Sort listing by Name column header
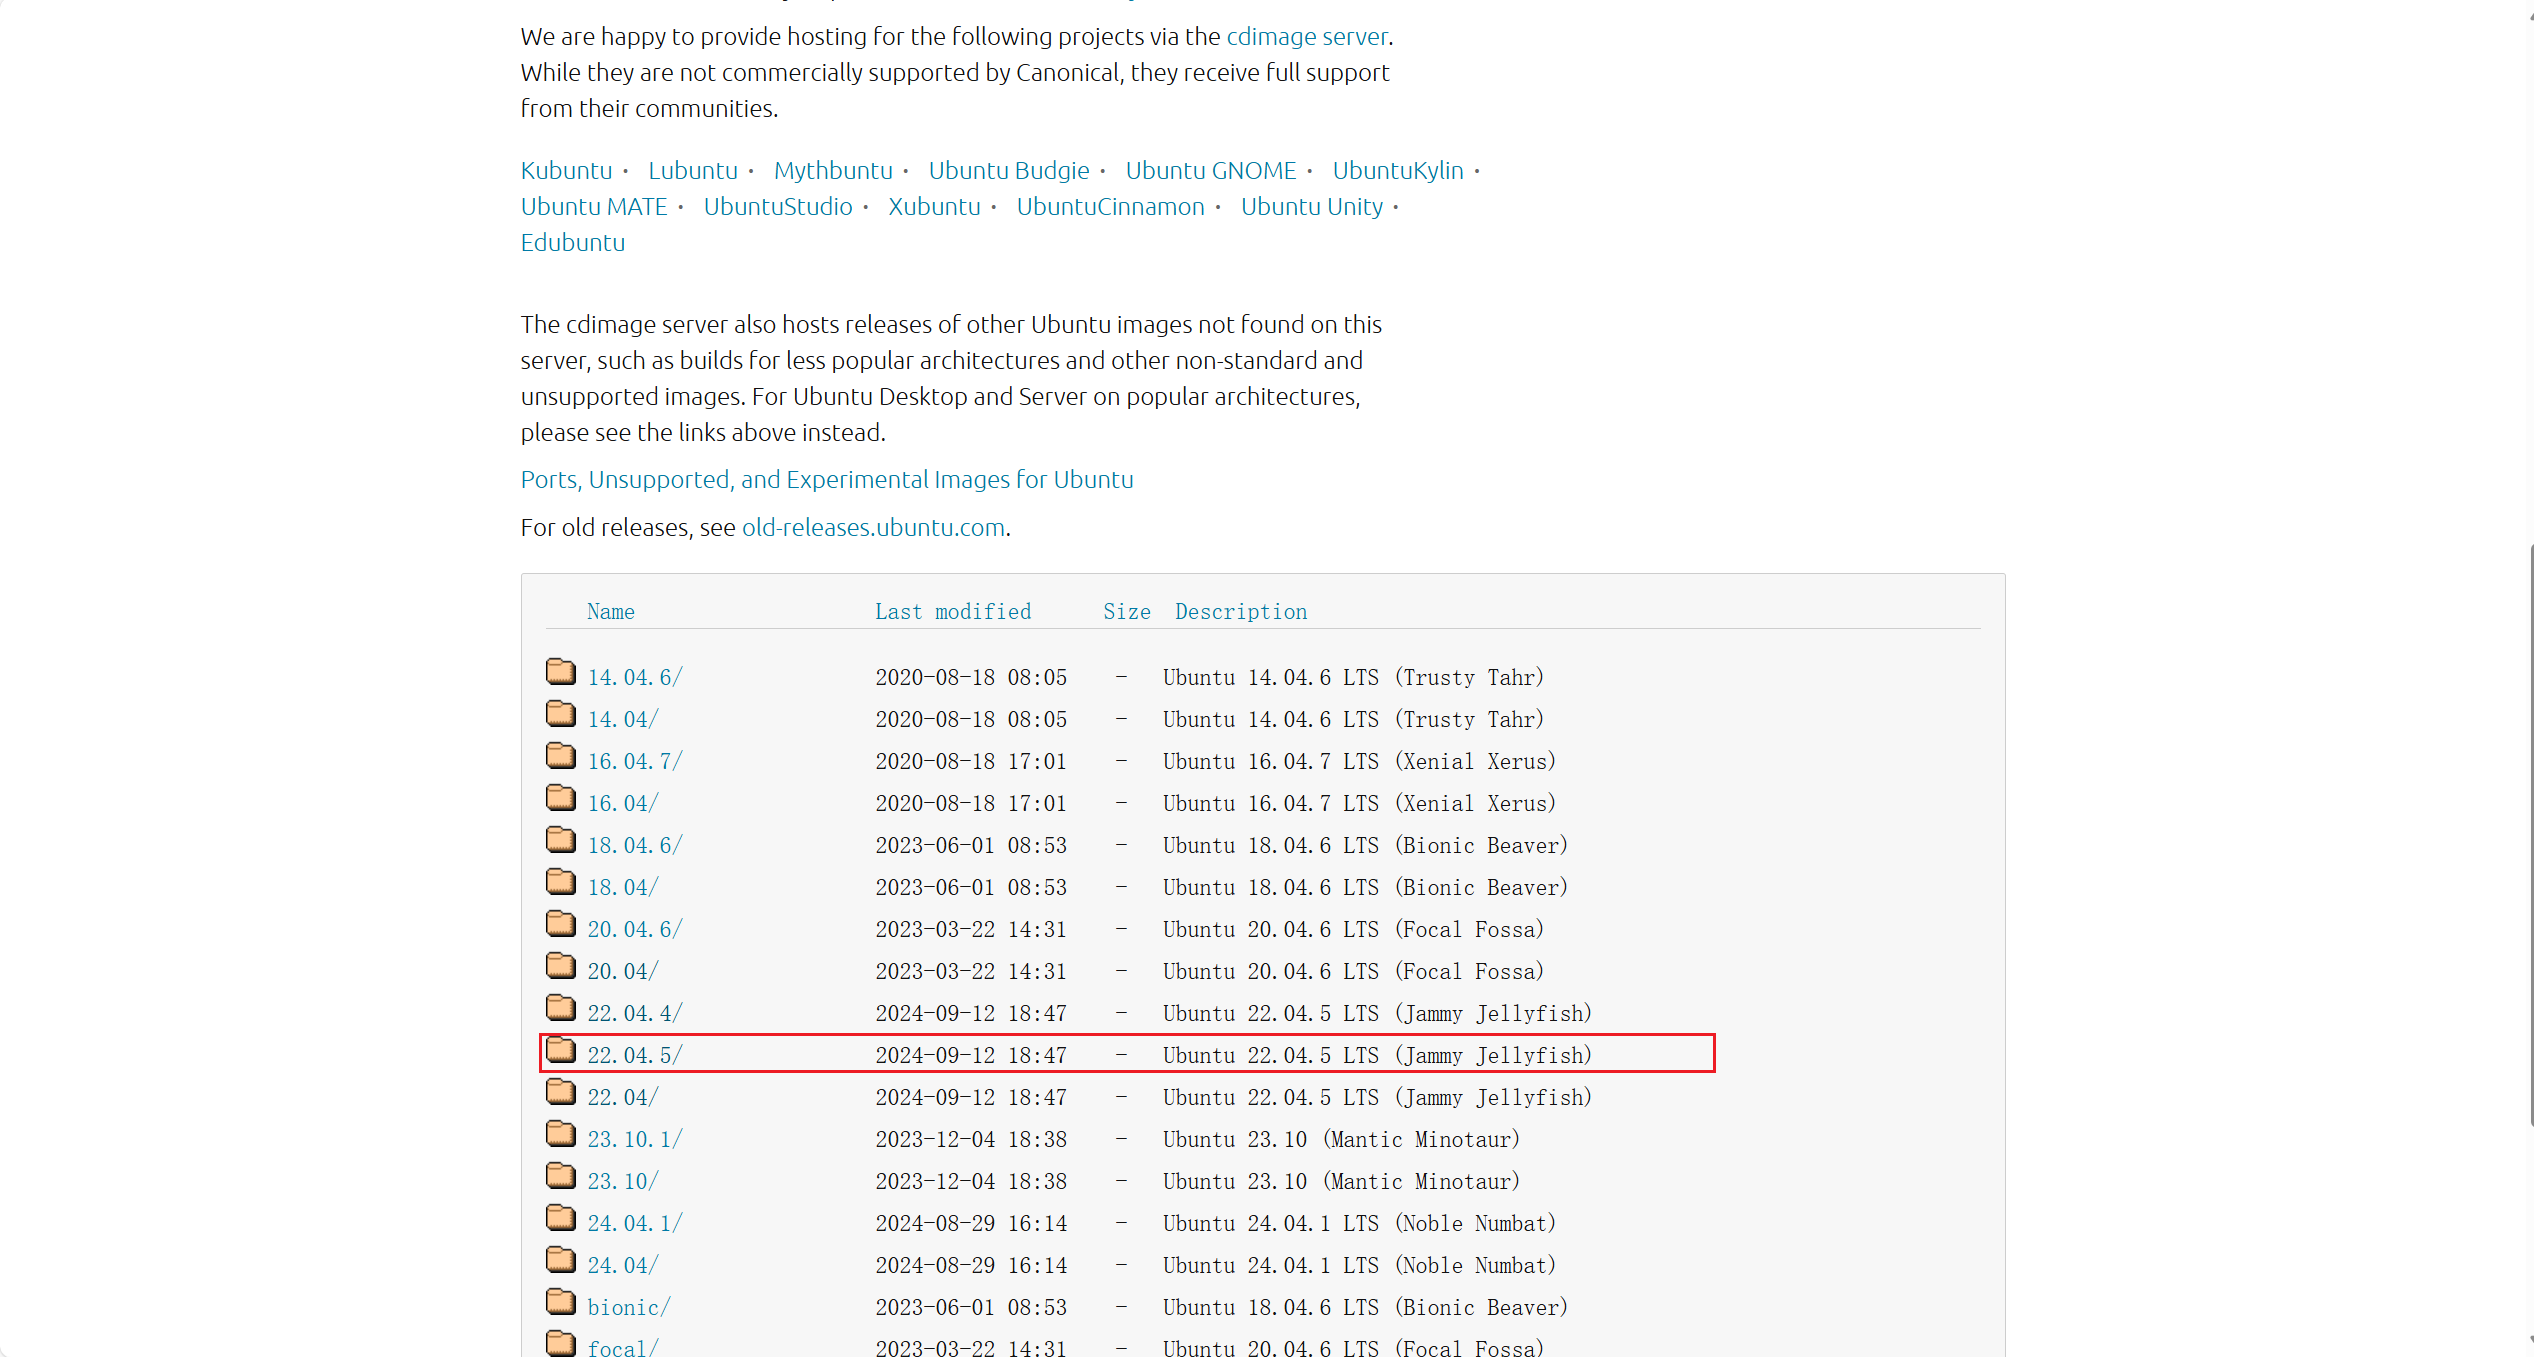 [611, 612]
